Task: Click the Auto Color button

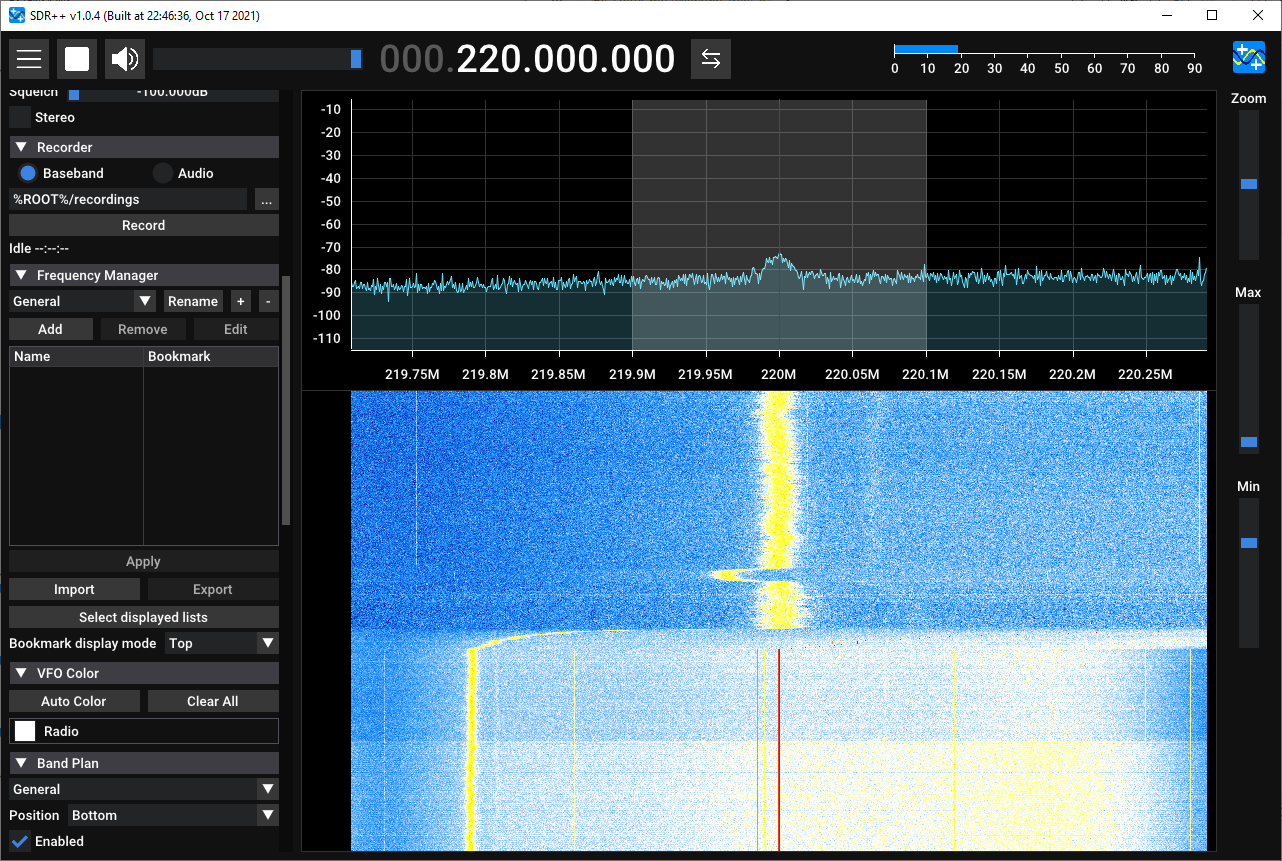Action: 74,701
